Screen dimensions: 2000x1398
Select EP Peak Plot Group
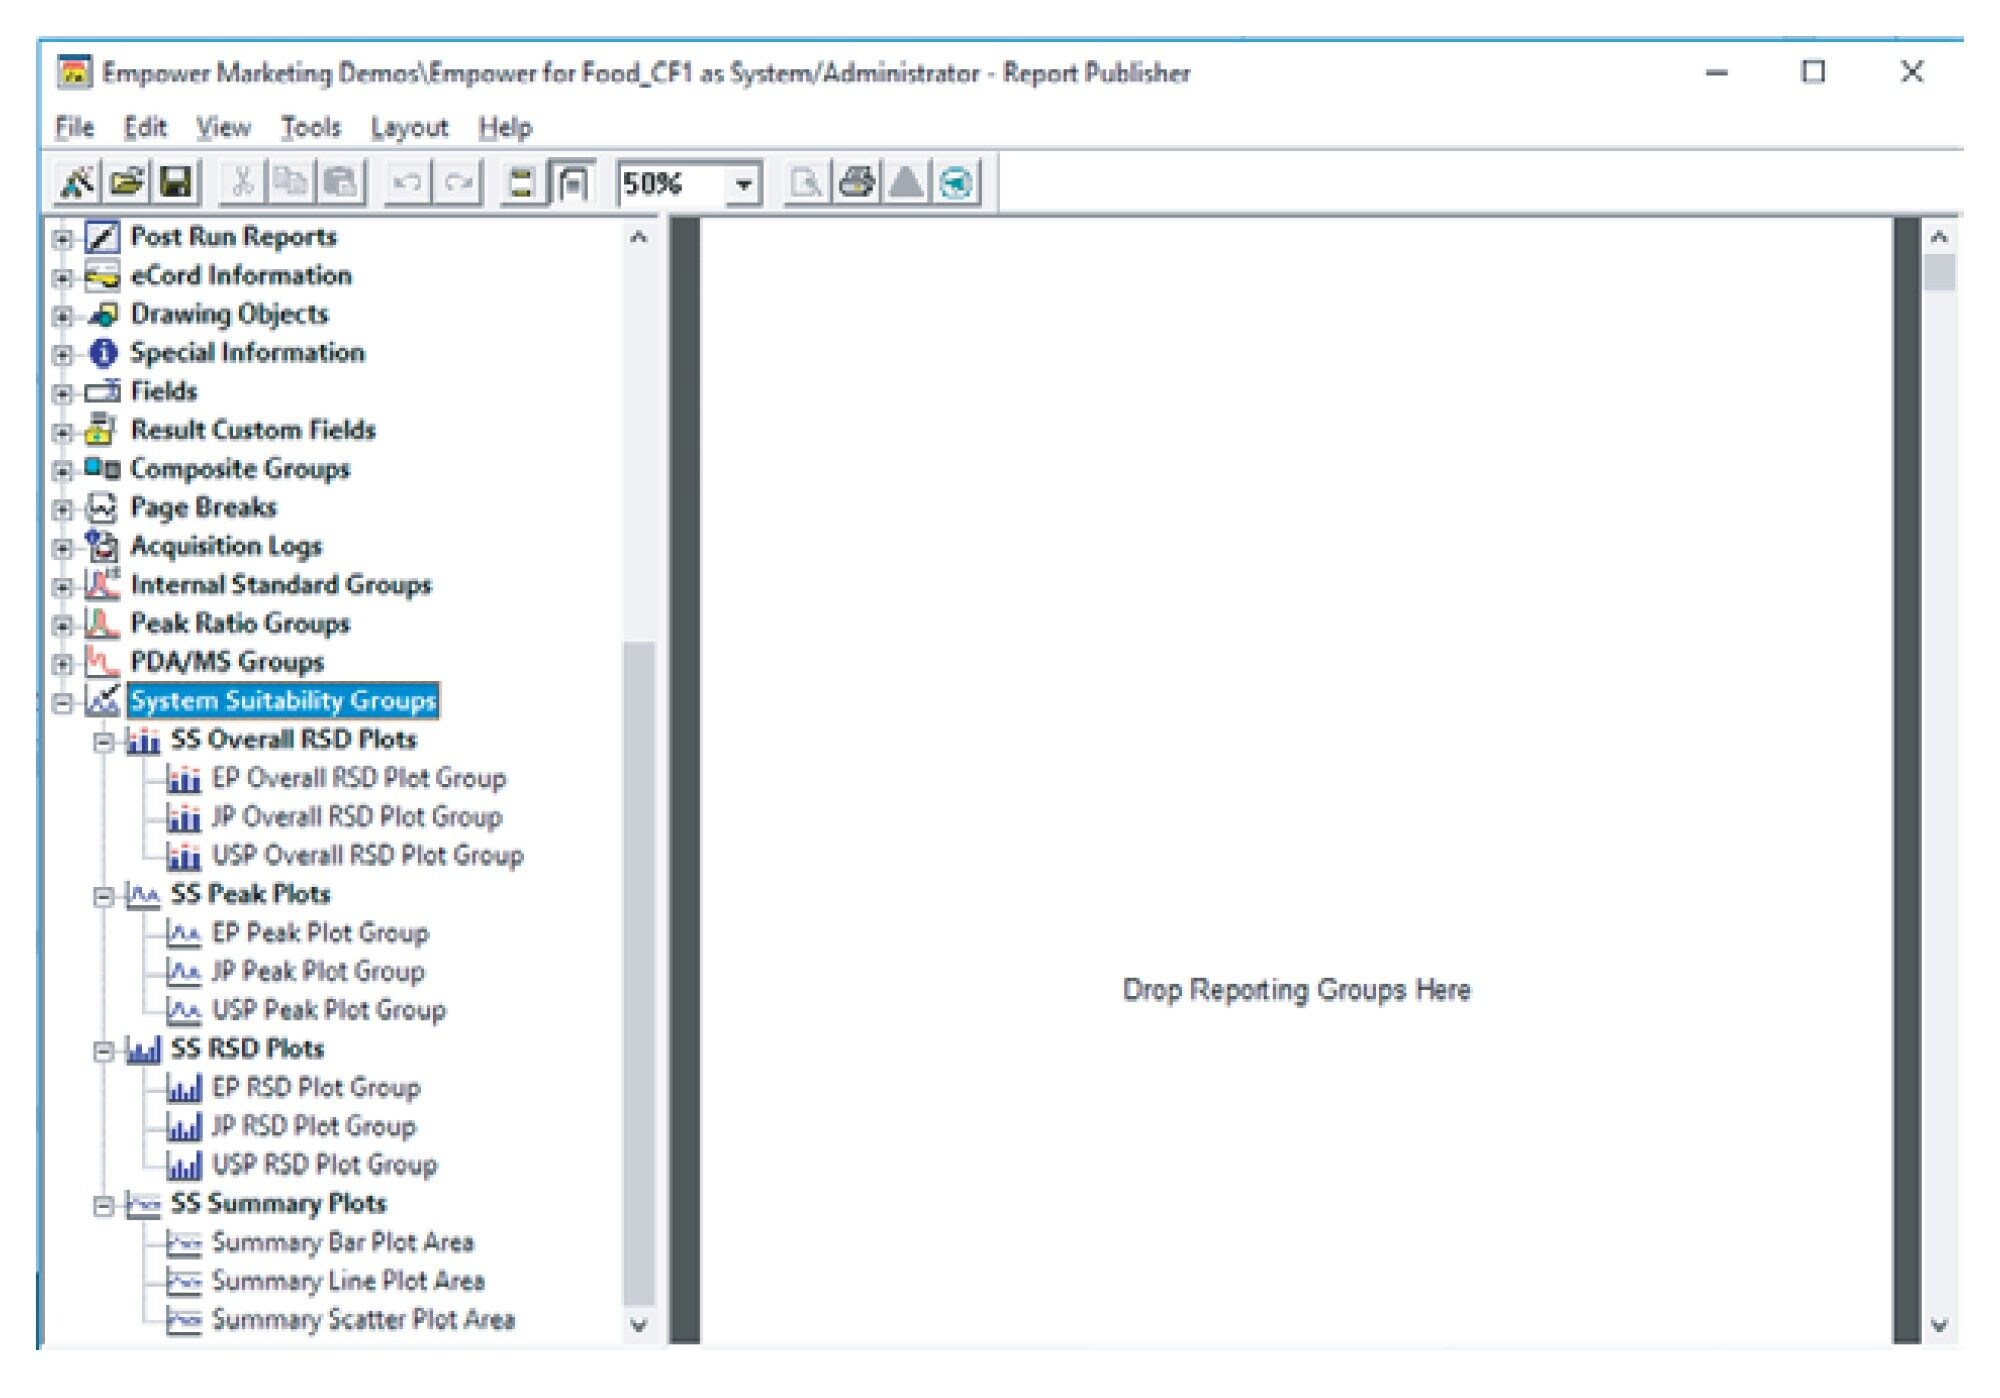pos(320,933)
